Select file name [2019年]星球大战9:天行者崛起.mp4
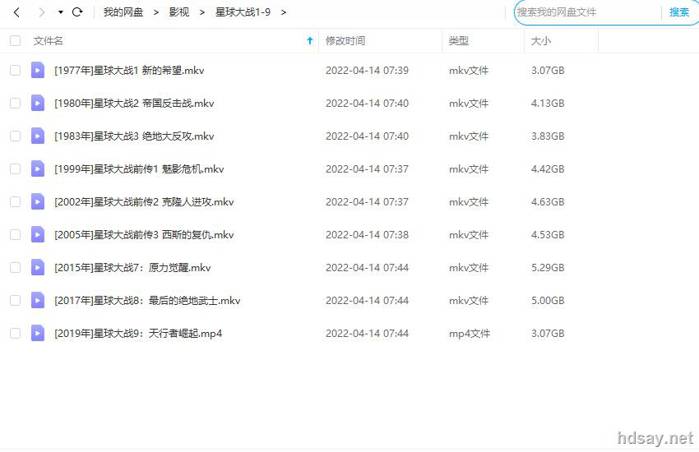Screen dimensions: 699x452 138,333
